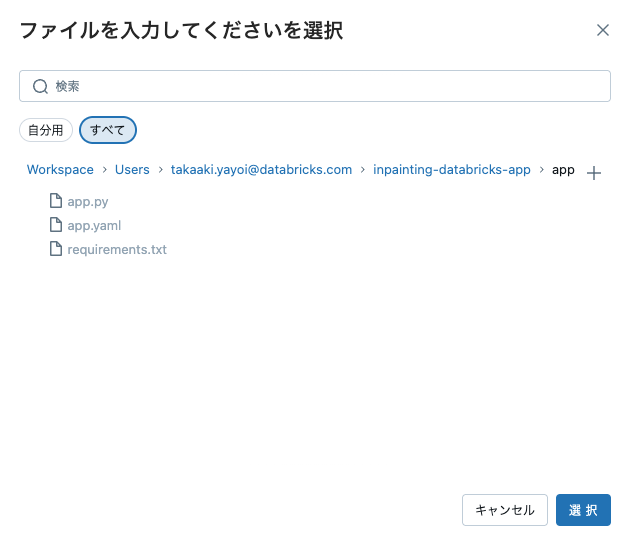Open inpainting-databricks-app breadcrumb

pyautogui.click(x=451, y=170)
